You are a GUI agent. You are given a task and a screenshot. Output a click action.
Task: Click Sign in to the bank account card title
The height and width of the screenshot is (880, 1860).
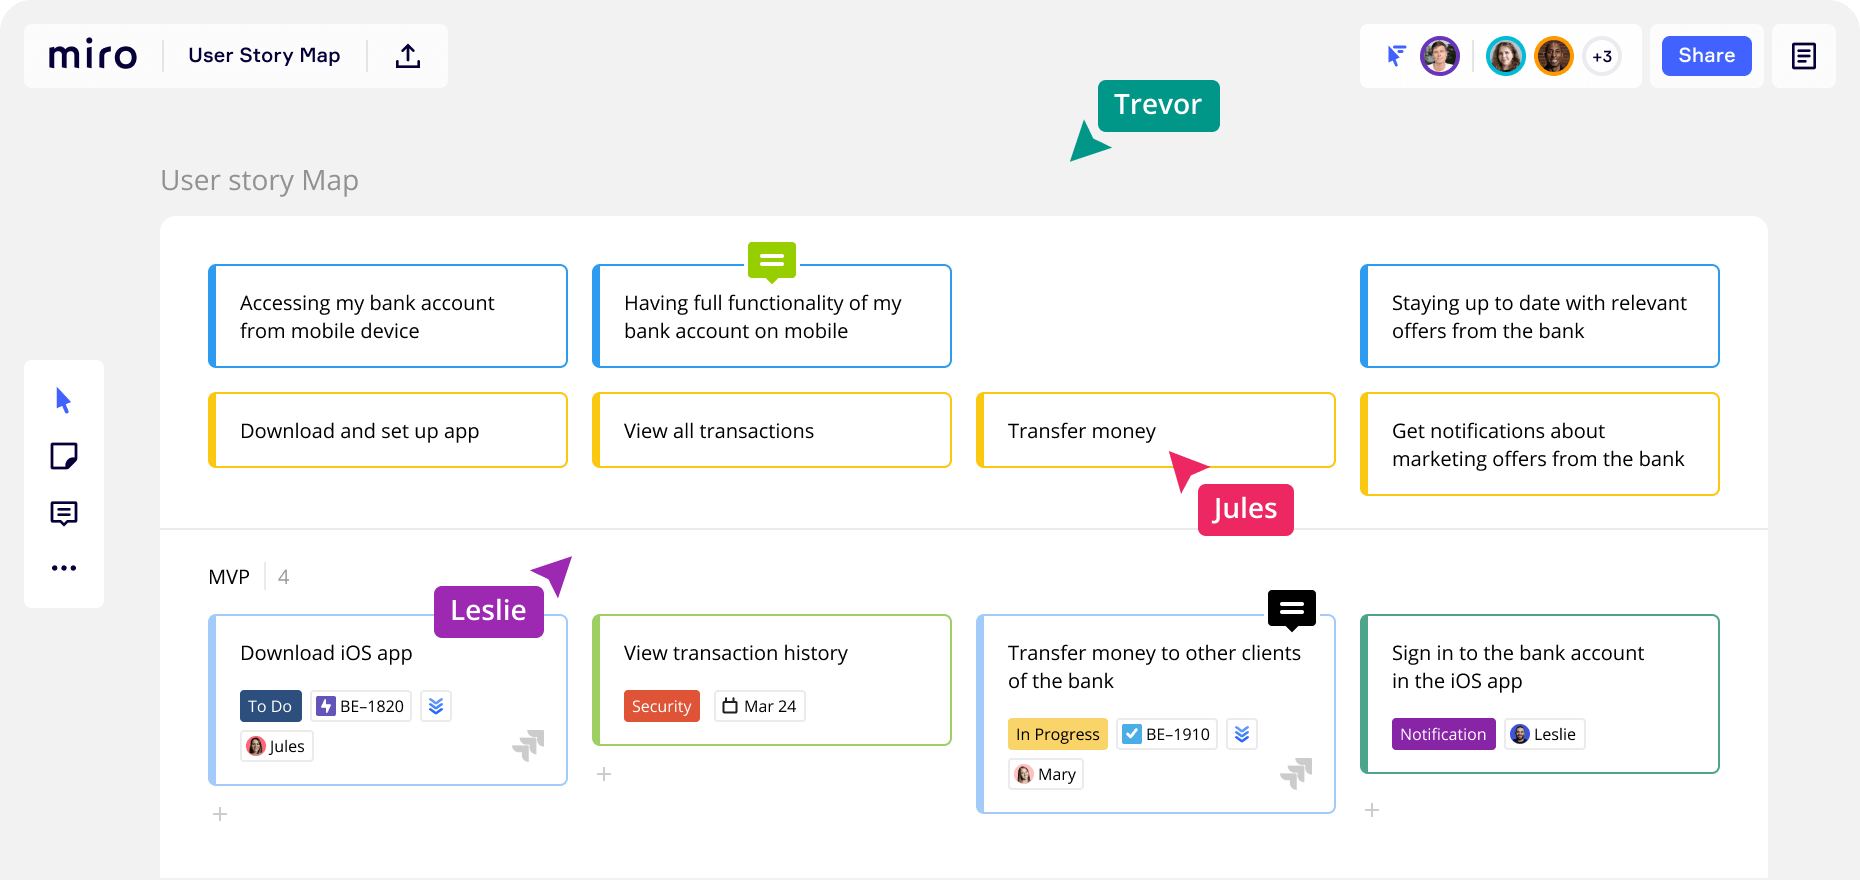[x=1518, y=667]
